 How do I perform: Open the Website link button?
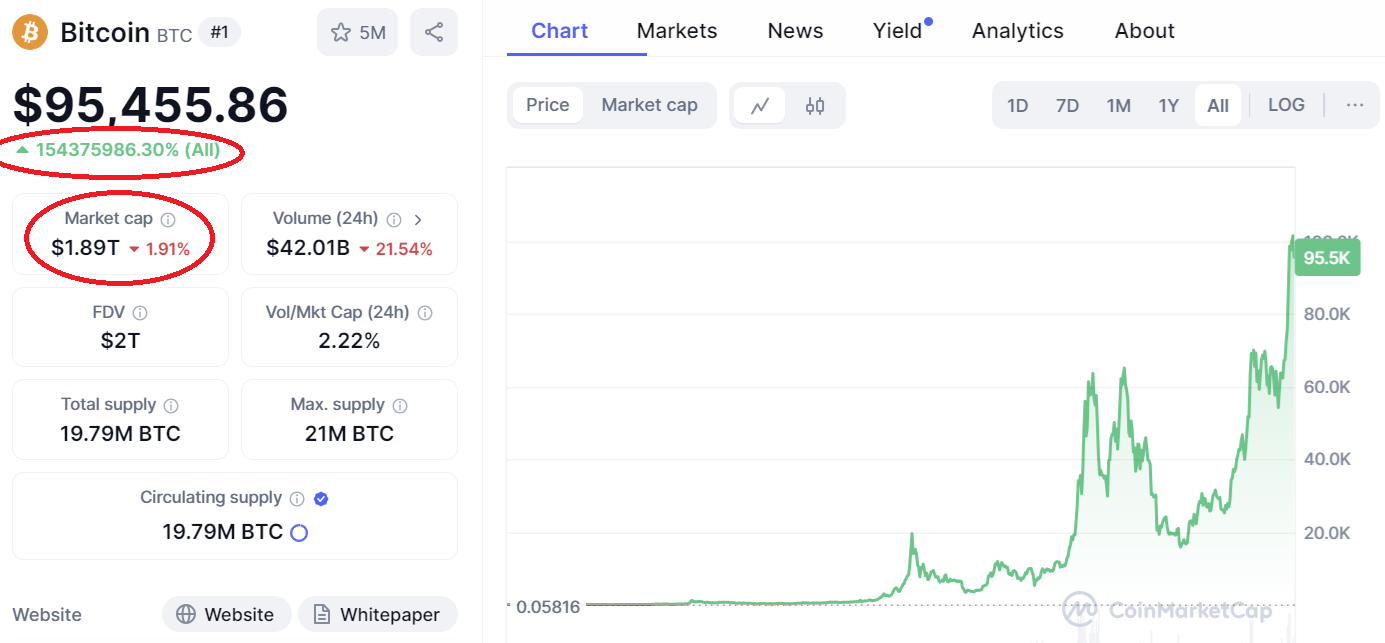[x=226, y=614]
